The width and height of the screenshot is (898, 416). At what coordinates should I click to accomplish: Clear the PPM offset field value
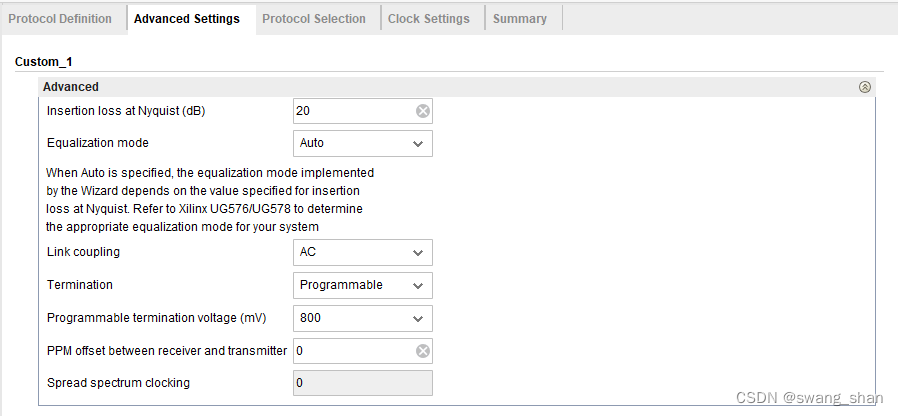(422, 351)
